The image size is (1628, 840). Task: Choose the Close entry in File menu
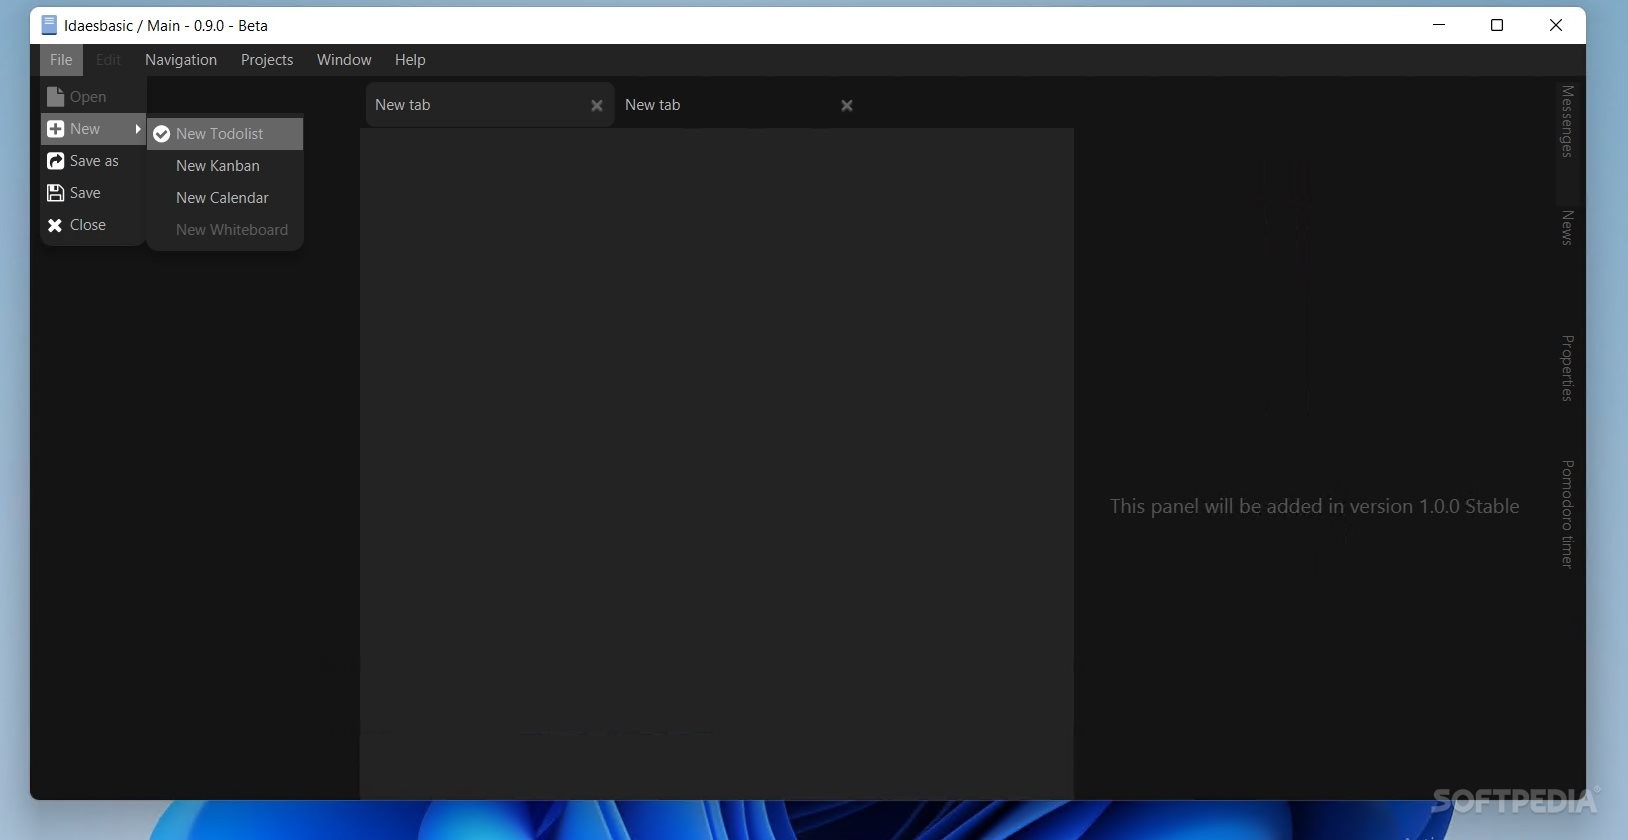tap(93, 225)
